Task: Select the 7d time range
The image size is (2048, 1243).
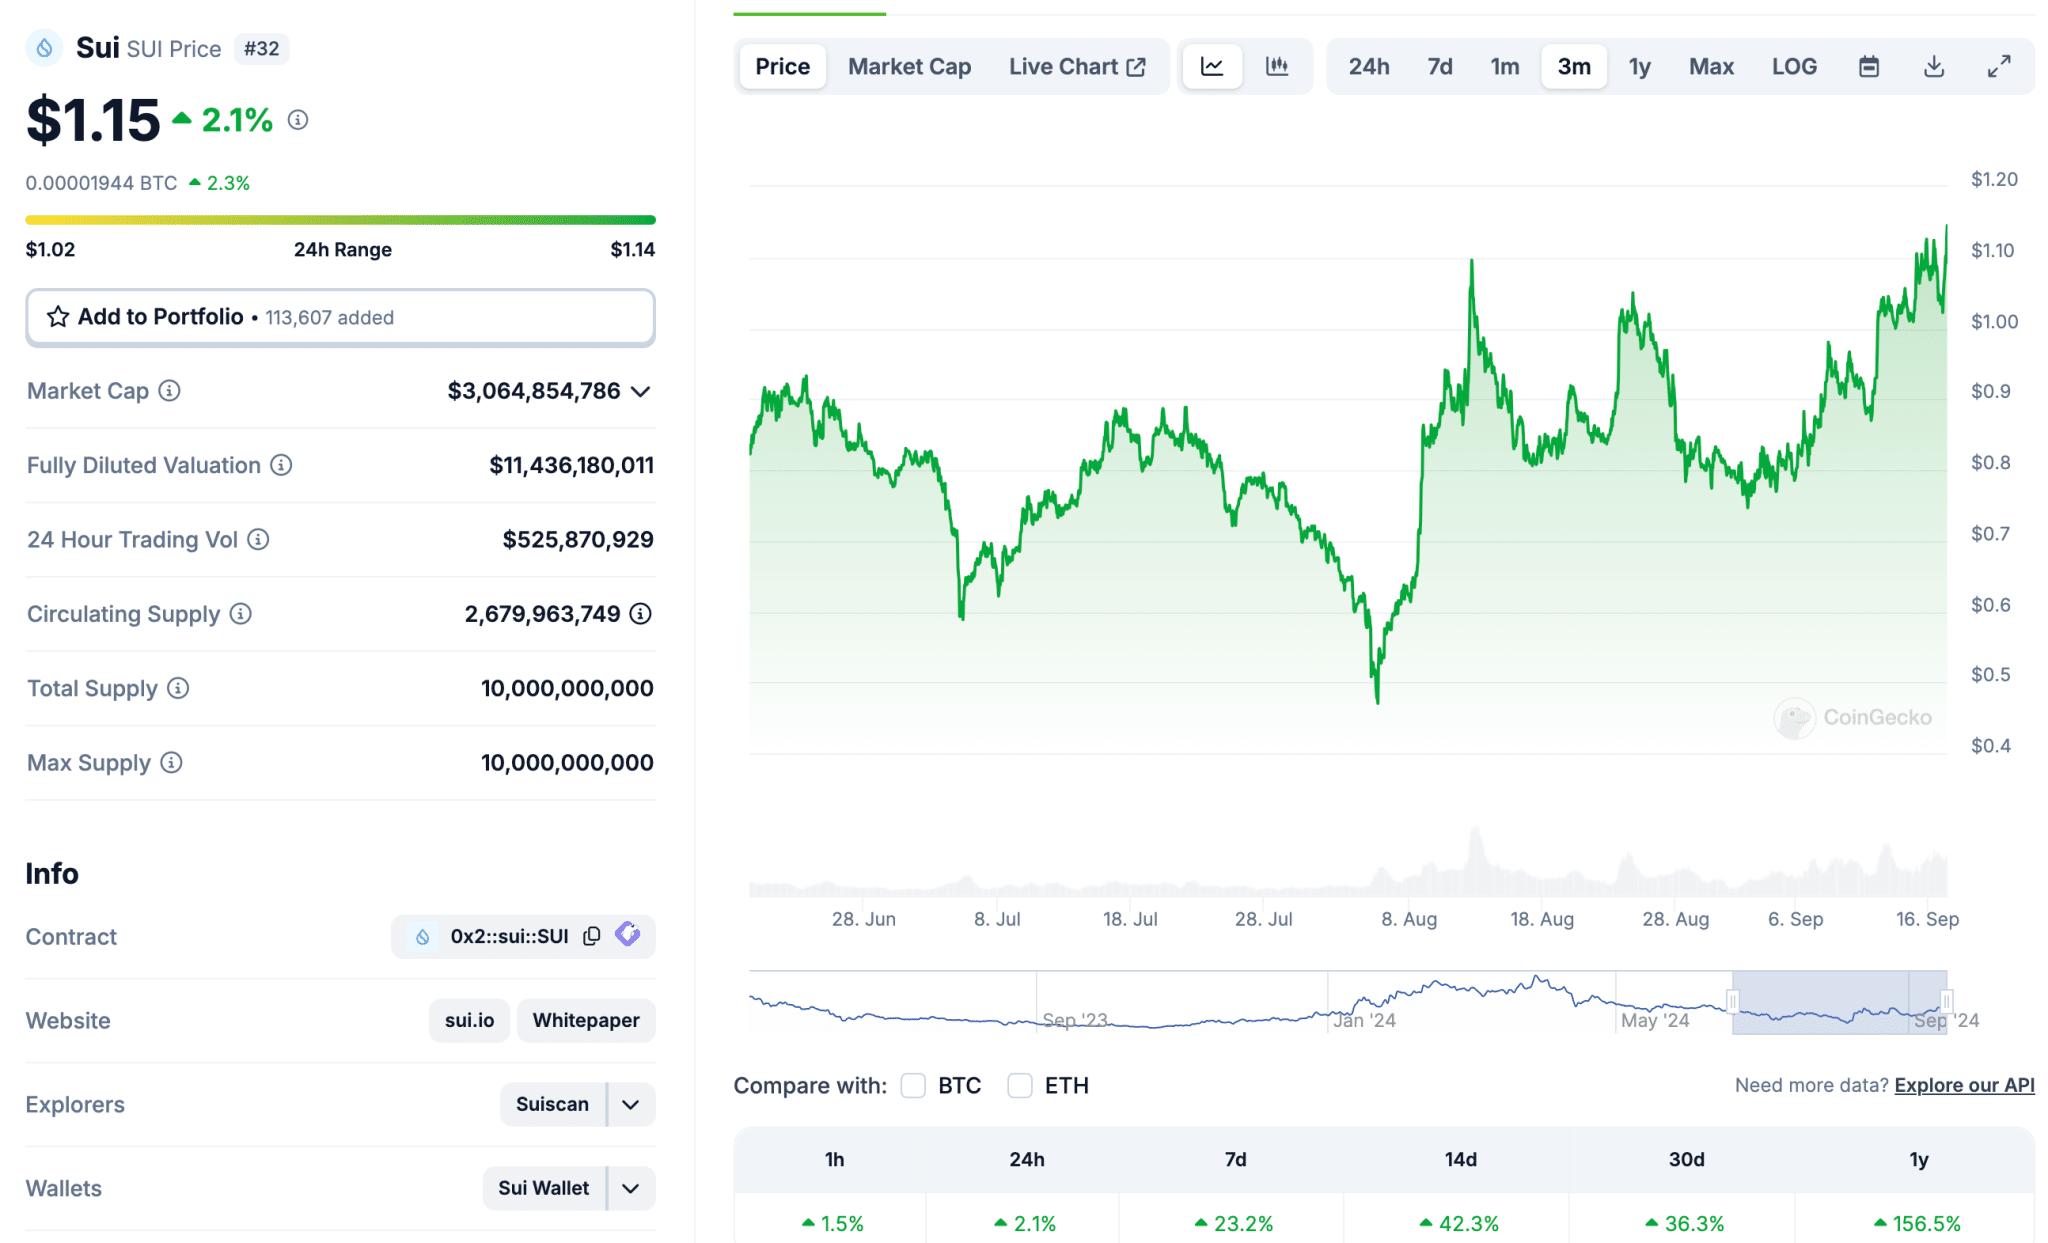Action: point(1440,67)
